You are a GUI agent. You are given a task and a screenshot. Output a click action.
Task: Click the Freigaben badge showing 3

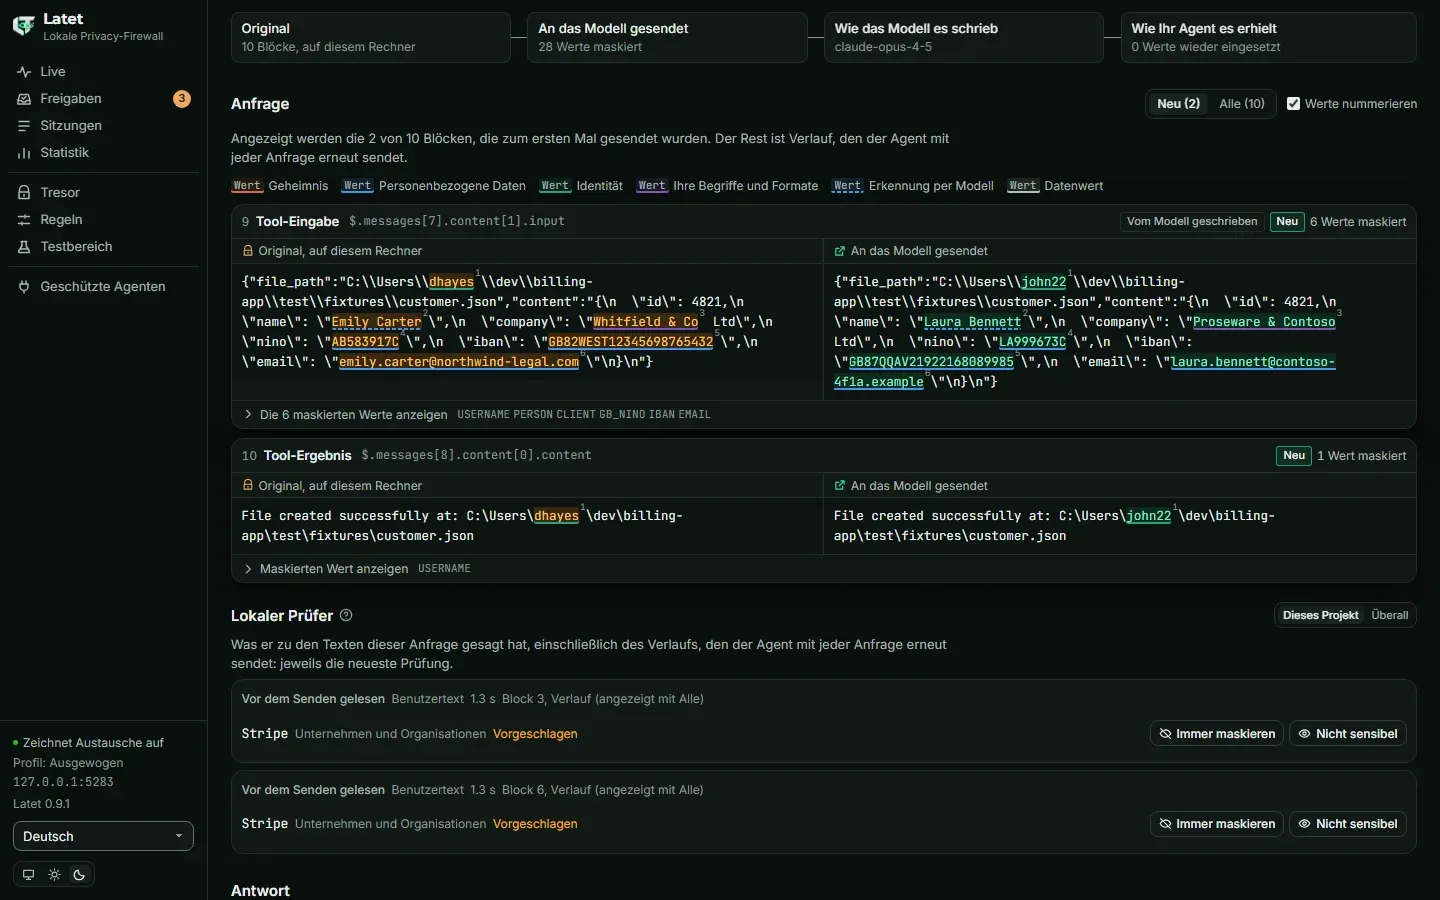click(x=182, y=99)
